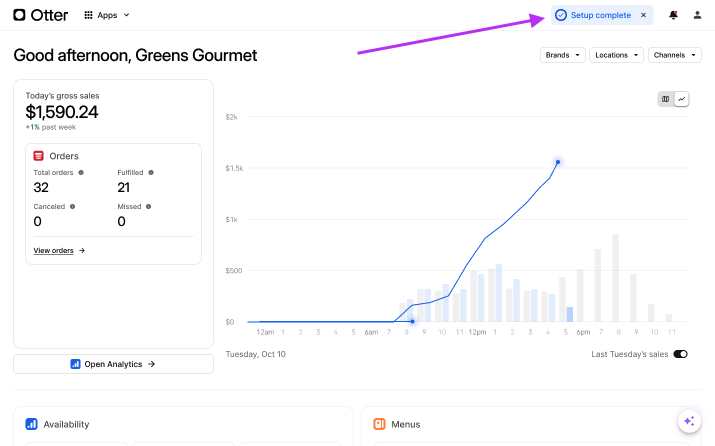Click the Otter logo in the header
The image size is (715, 446).
(x=39, y=15)
